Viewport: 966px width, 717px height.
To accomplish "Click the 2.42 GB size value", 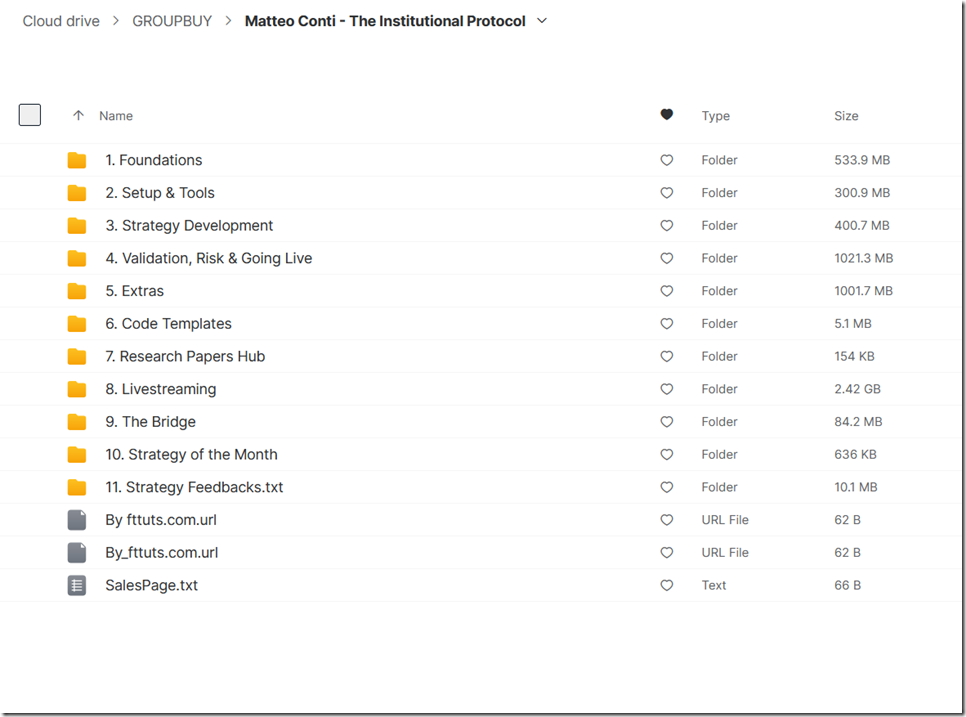I will point(857,389).
